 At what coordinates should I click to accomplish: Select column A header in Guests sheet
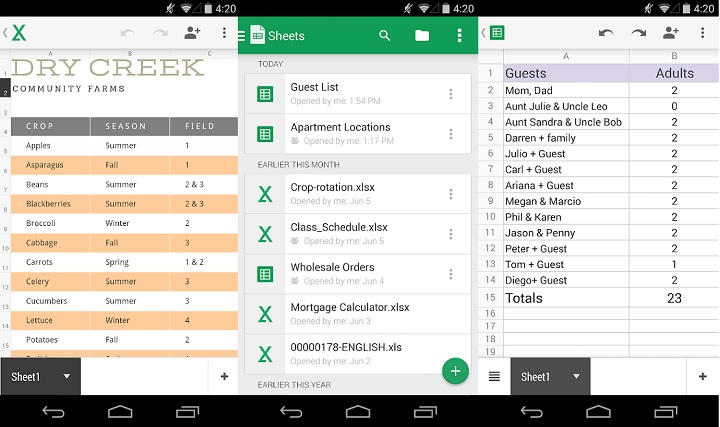(566, 56)
